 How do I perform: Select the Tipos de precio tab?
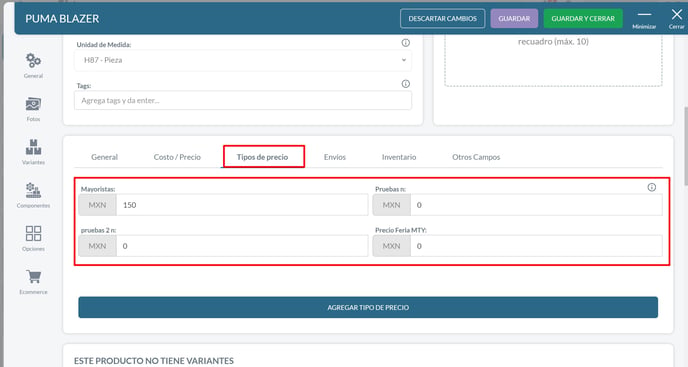tap(262, 157)
